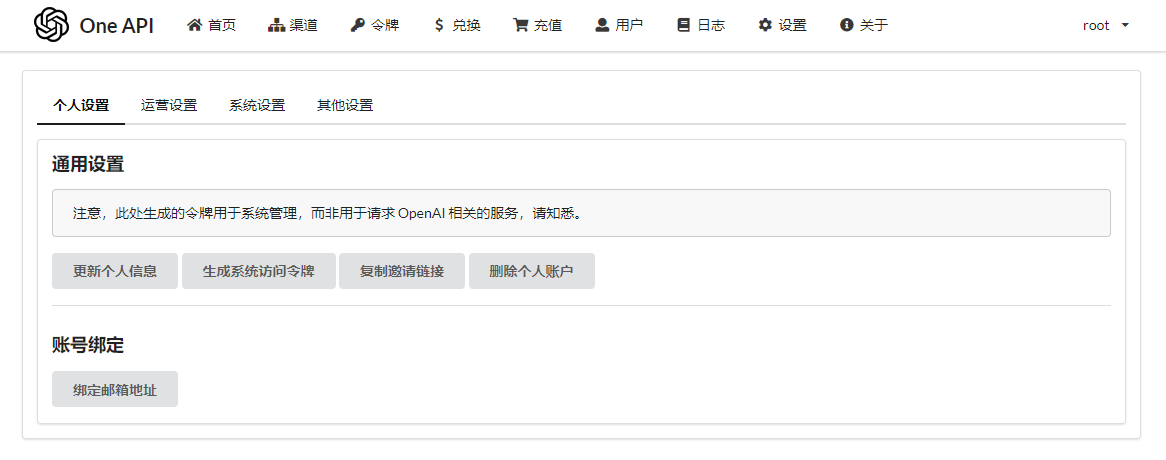Select the 个人设置 tab

tap(81, 106)
